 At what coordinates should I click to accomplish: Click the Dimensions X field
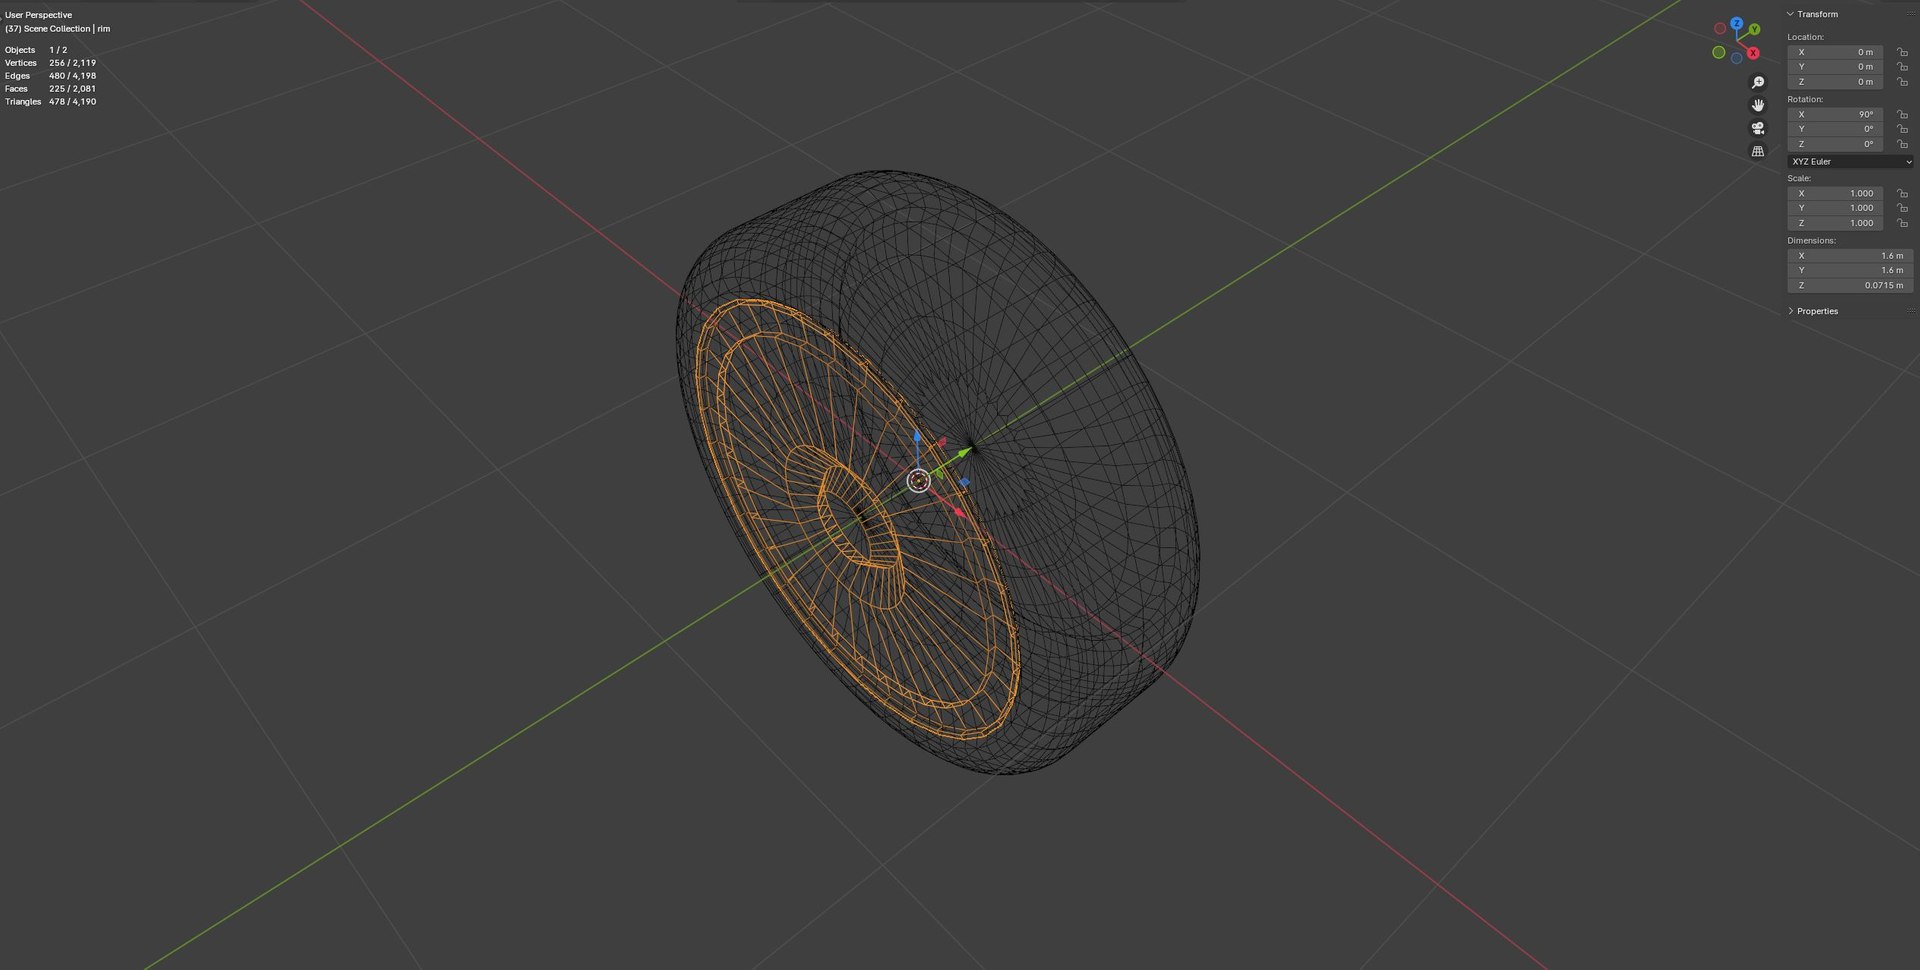click(1850, 256)
